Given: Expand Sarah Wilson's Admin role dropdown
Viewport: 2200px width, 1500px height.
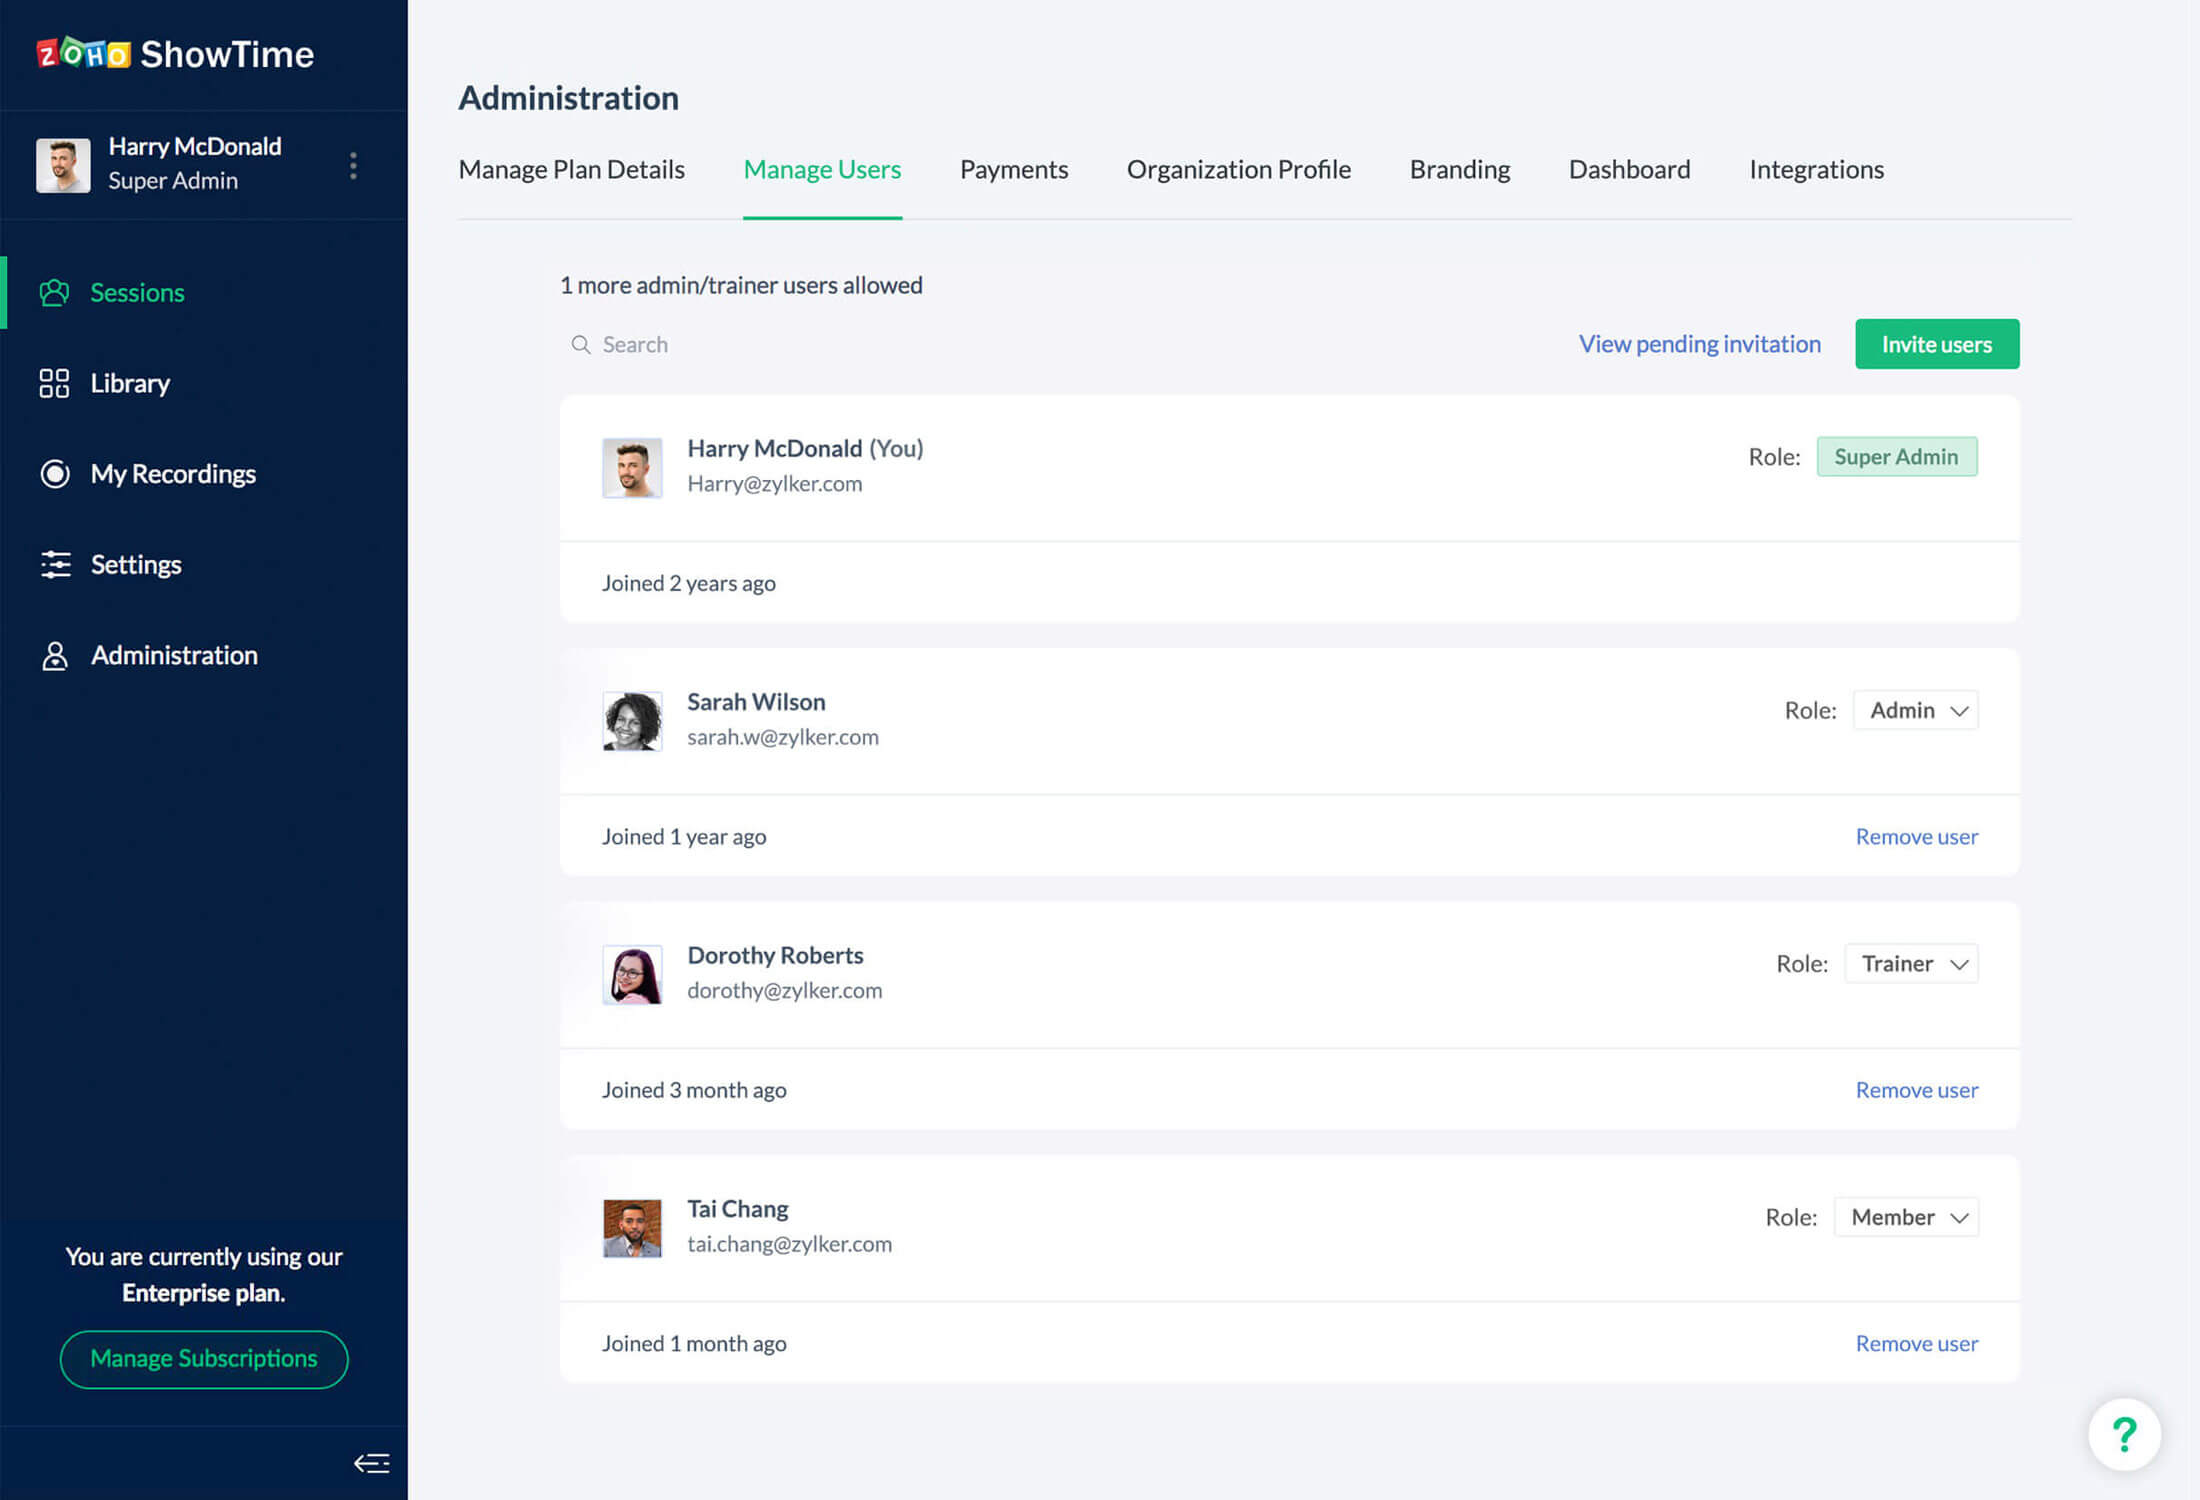Looking at the screenshot, I should click(x=1915, y=710).
